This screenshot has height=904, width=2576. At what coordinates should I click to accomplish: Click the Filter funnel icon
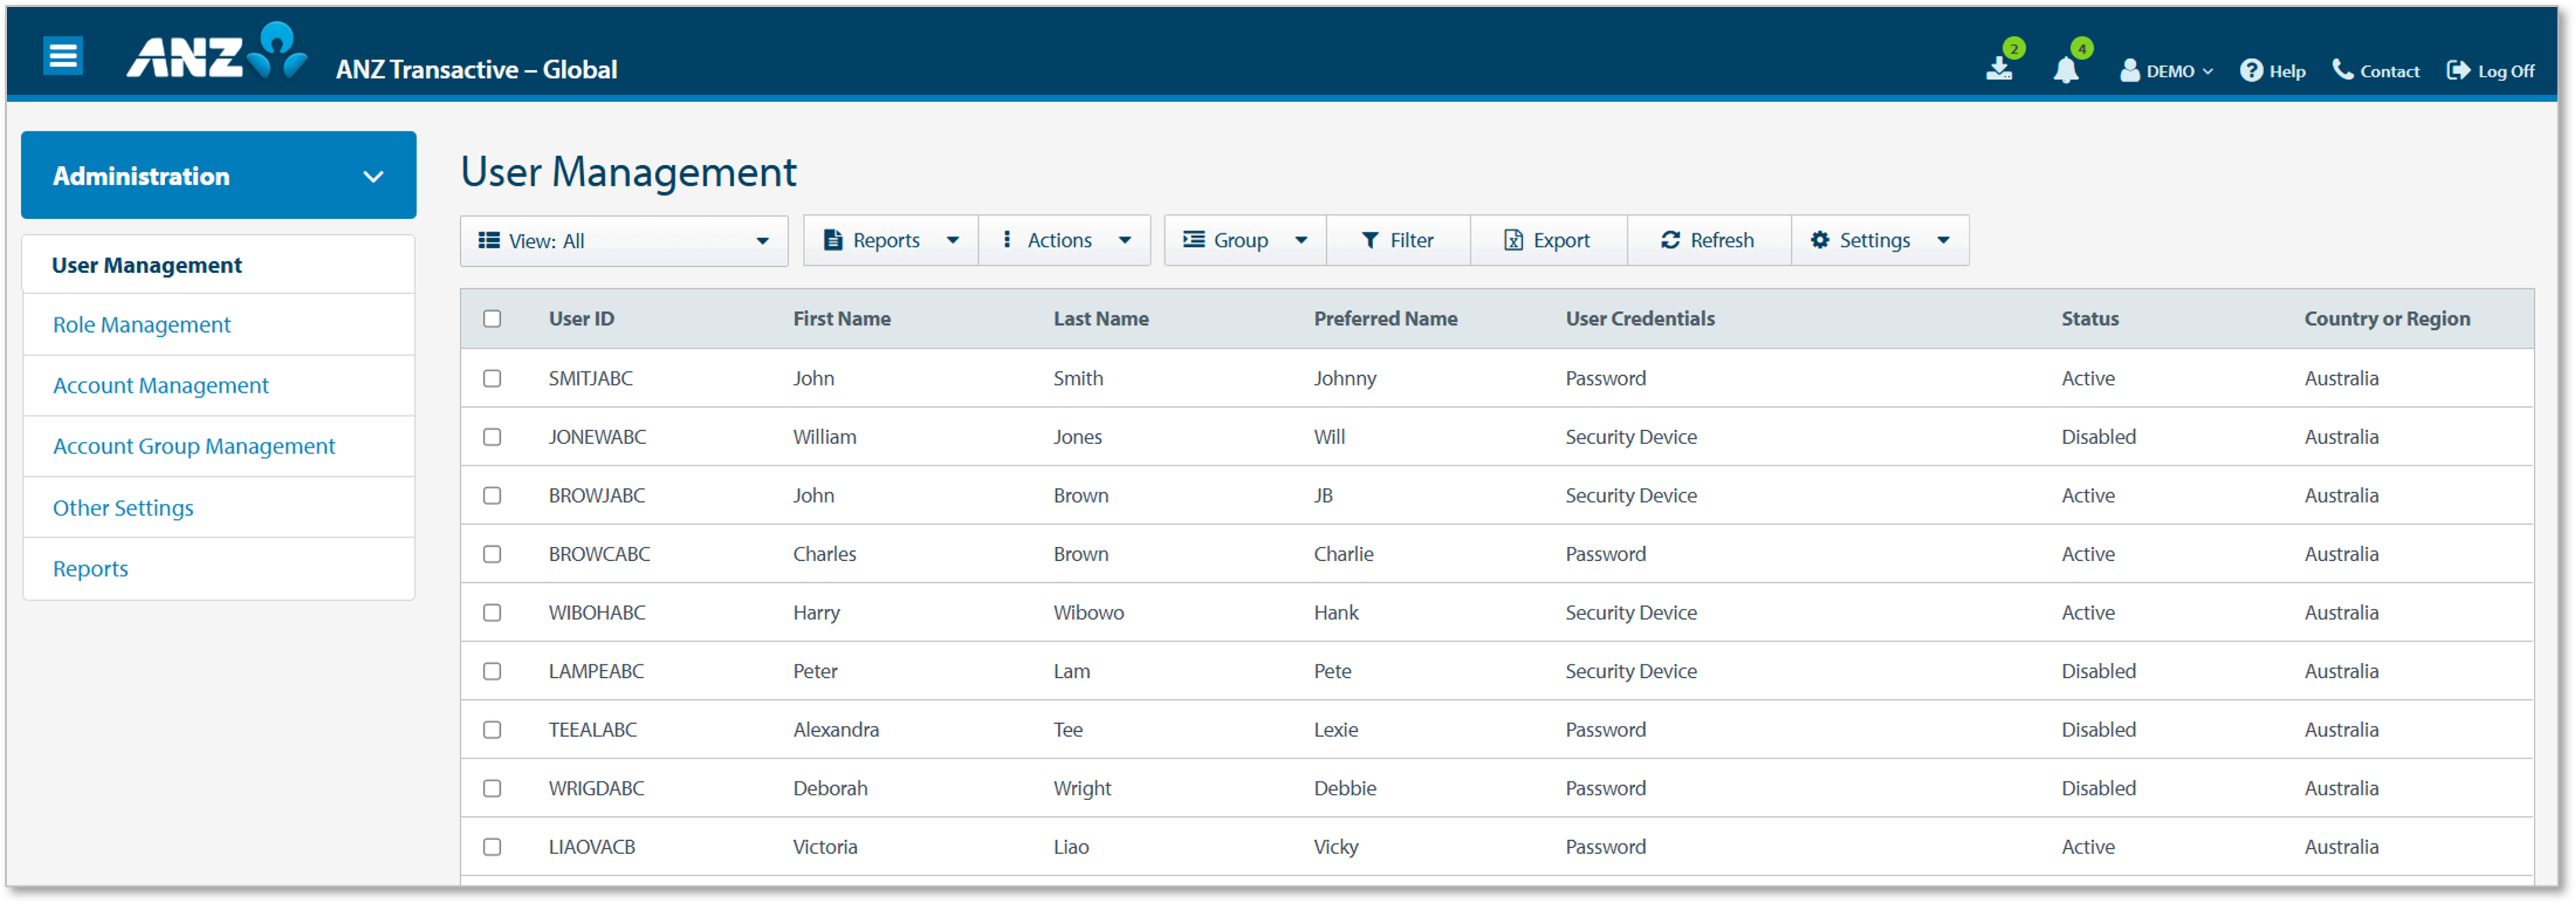pyautogui.click(x=1370, y=240)
